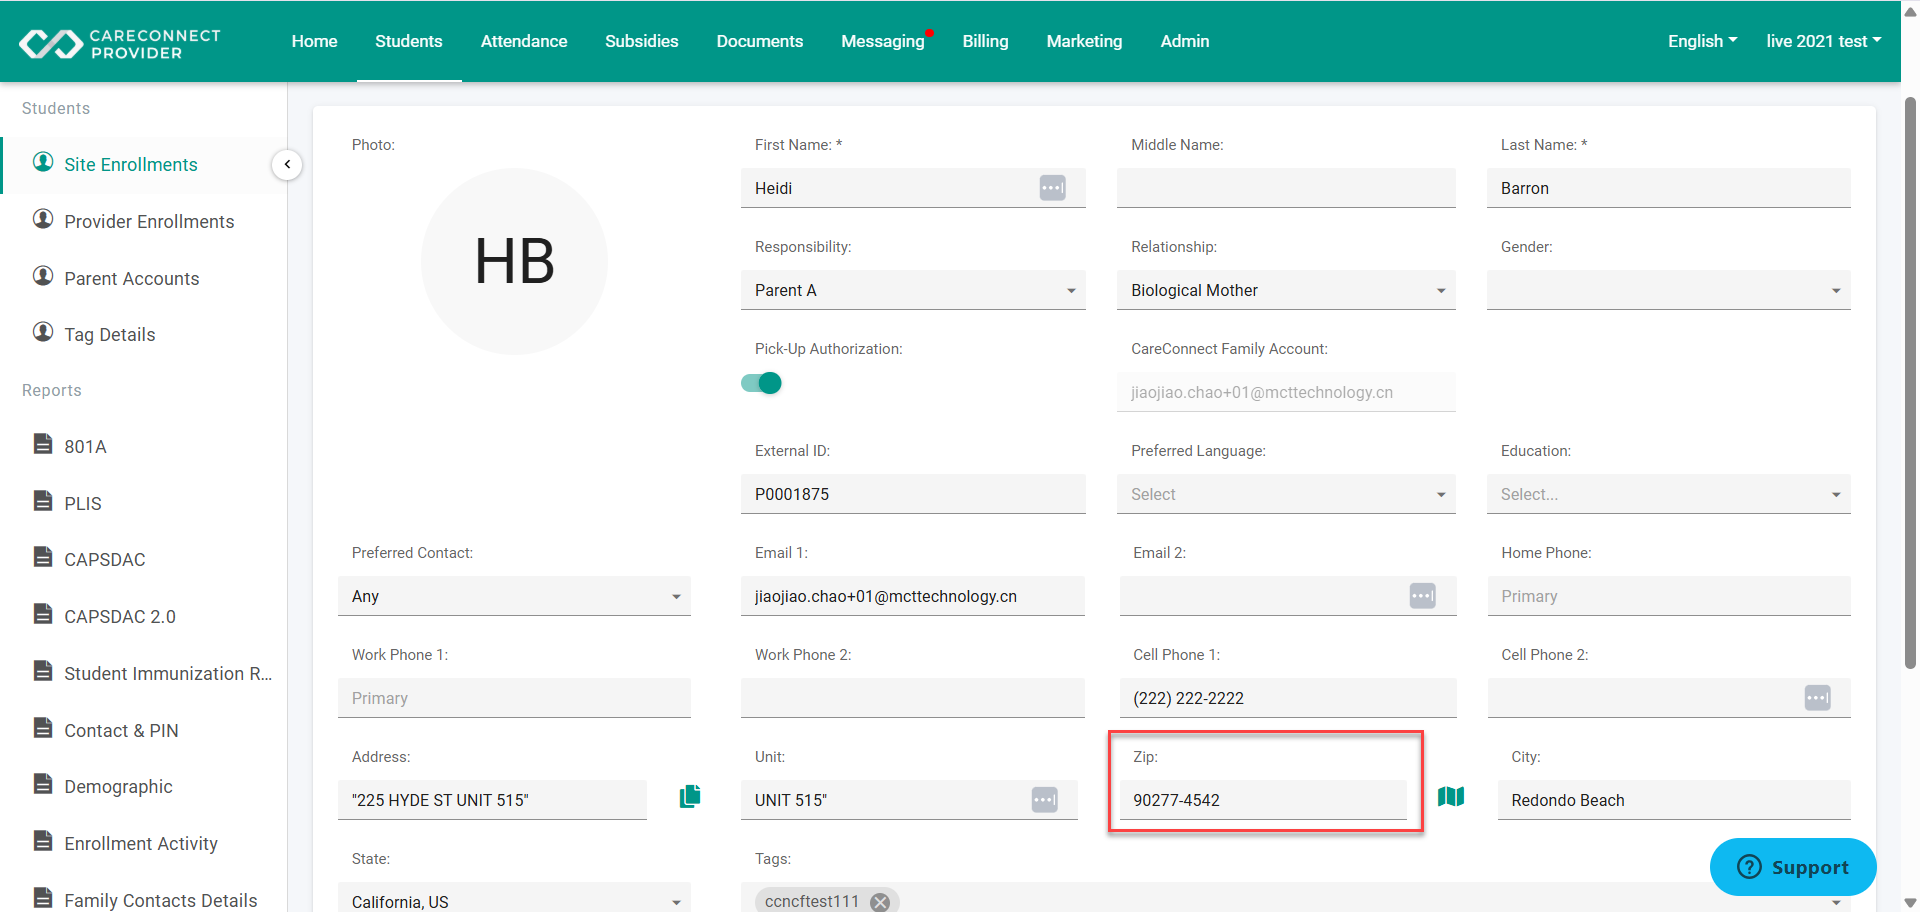Click the City field with Redondo Beach
The image size is (1920, 912).
pyautogui.click(x=1674, y=800)
